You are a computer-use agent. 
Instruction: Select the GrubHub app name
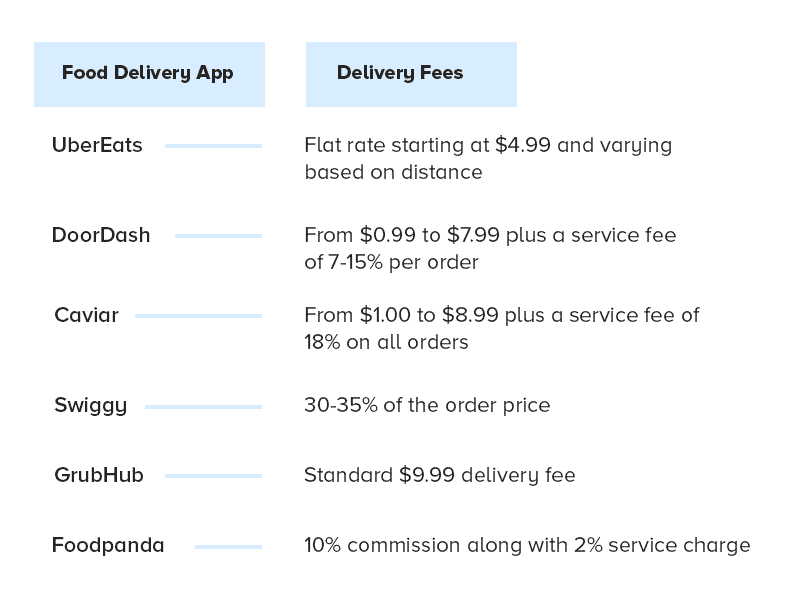[x=99, y=475]
